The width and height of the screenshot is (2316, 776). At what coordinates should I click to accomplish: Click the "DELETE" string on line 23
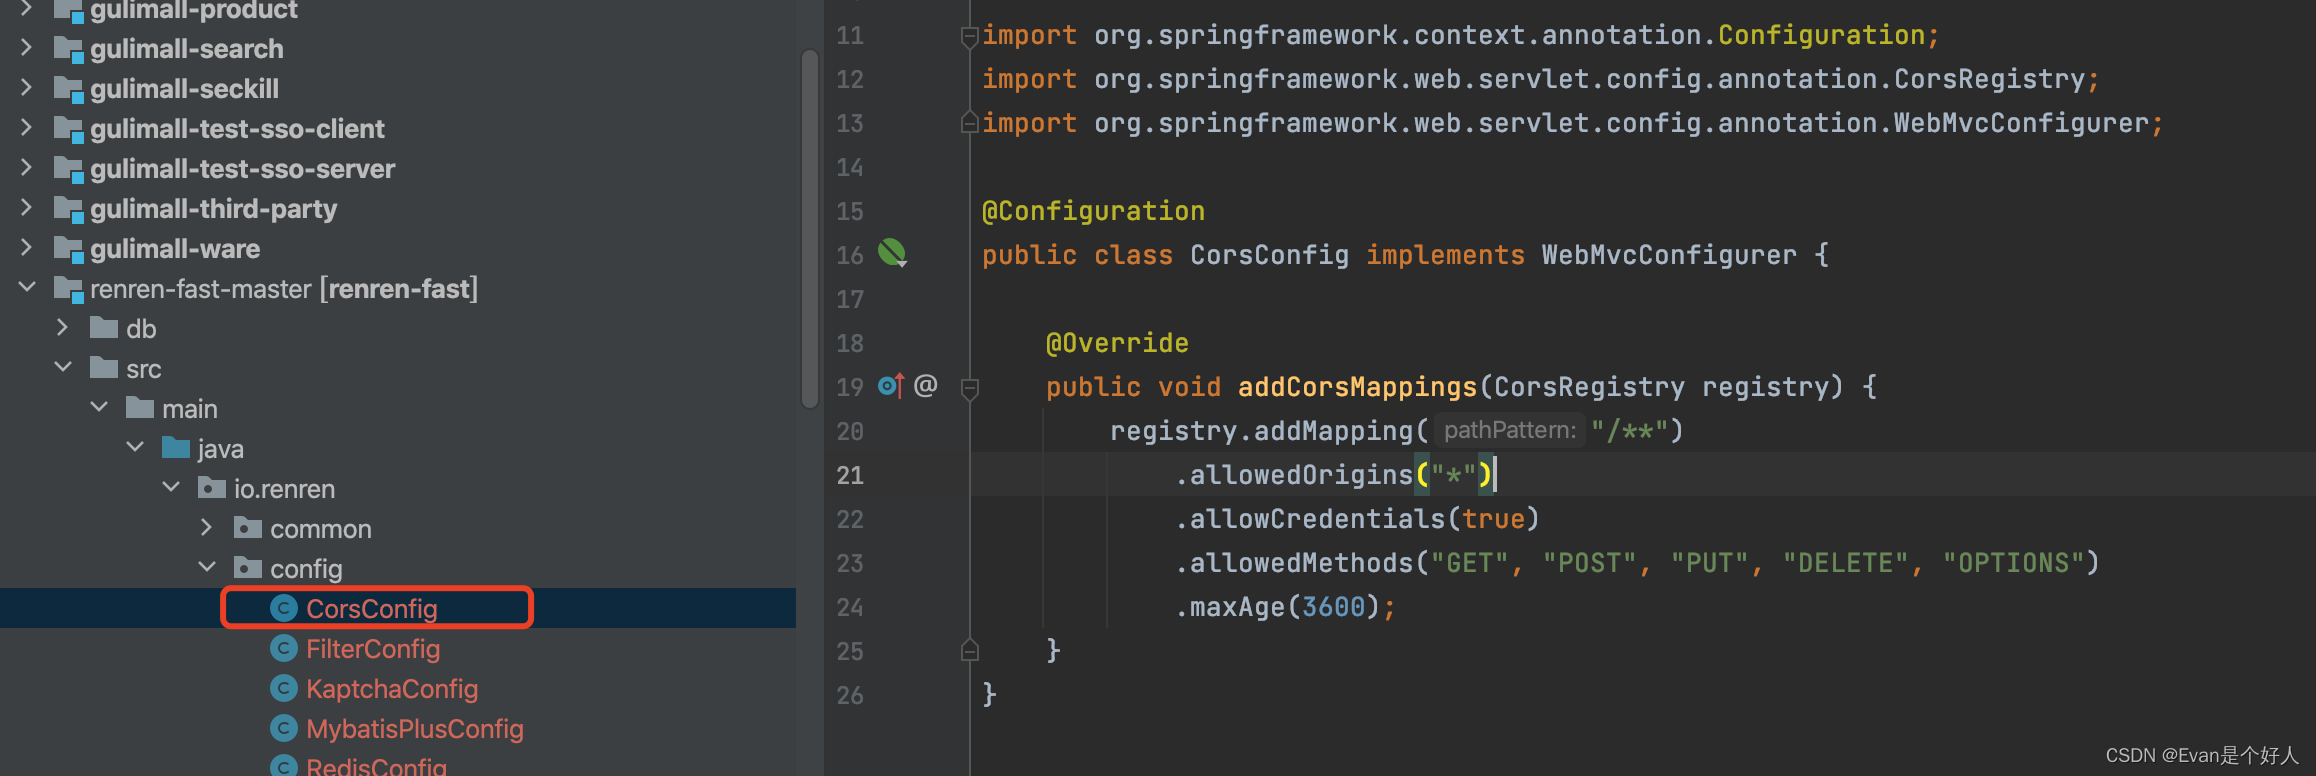click(1846, 563)
